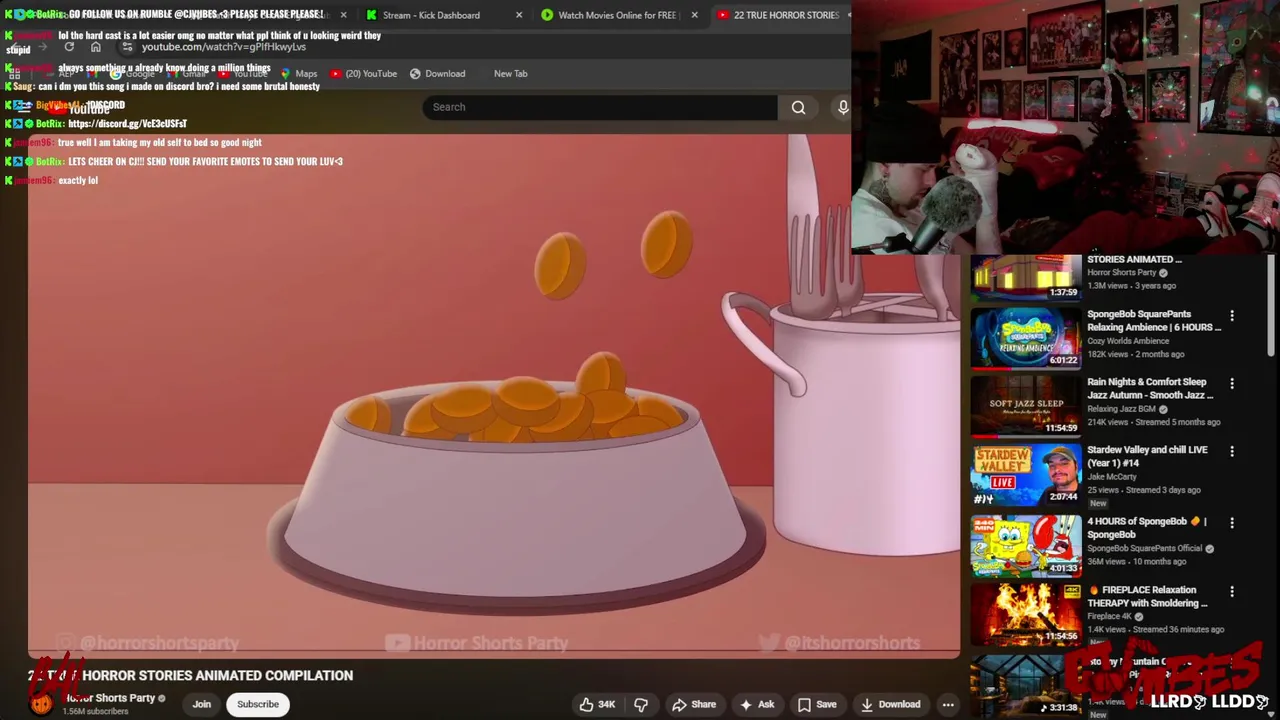Screen dimensions: 1280x720
Task: Click the Ask AI sparkle button
Action: point(756,704)
